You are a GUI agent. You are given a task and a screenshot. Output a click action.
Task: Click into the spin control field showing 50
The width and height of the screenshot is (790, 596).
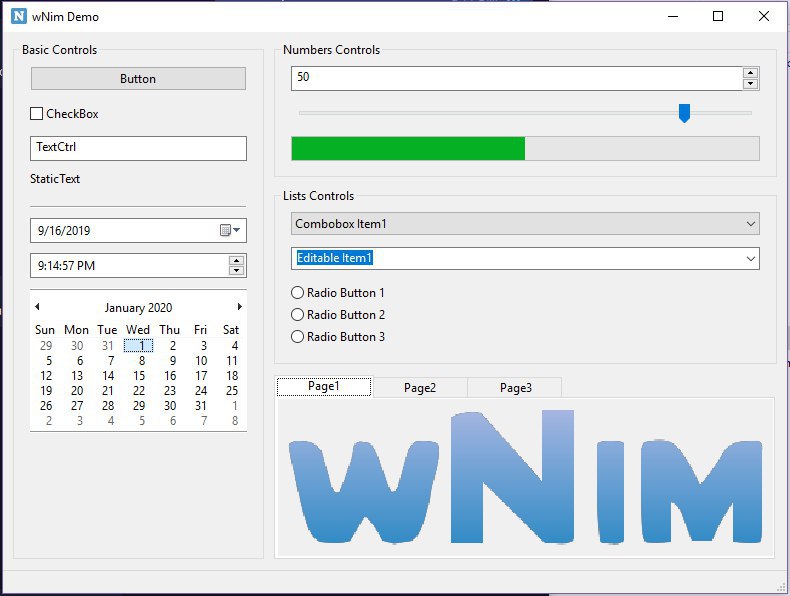(x=516, y=78)
